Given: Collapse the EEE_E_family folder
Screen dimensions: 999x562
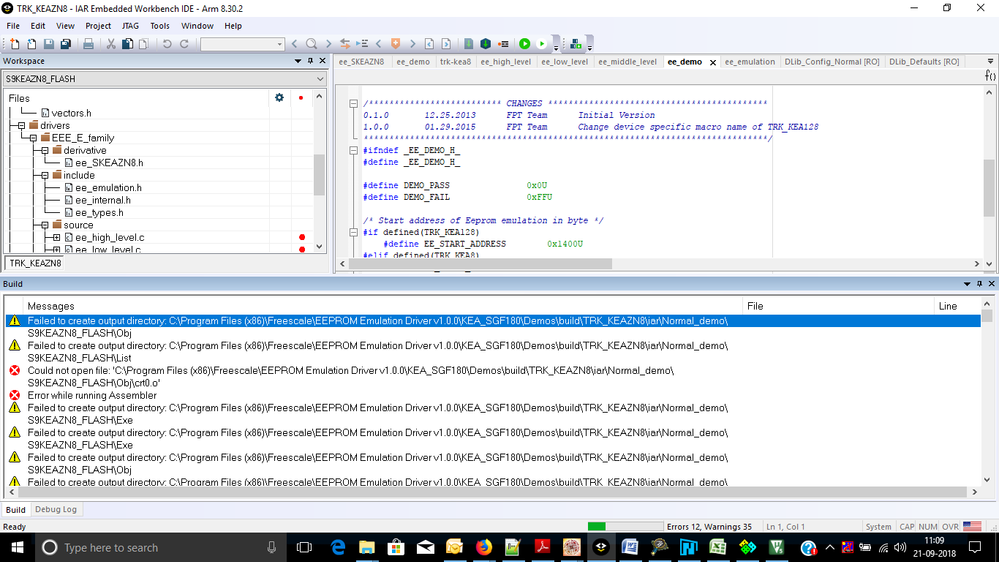Looking at the screenshot, I should (x=33, y=138).
